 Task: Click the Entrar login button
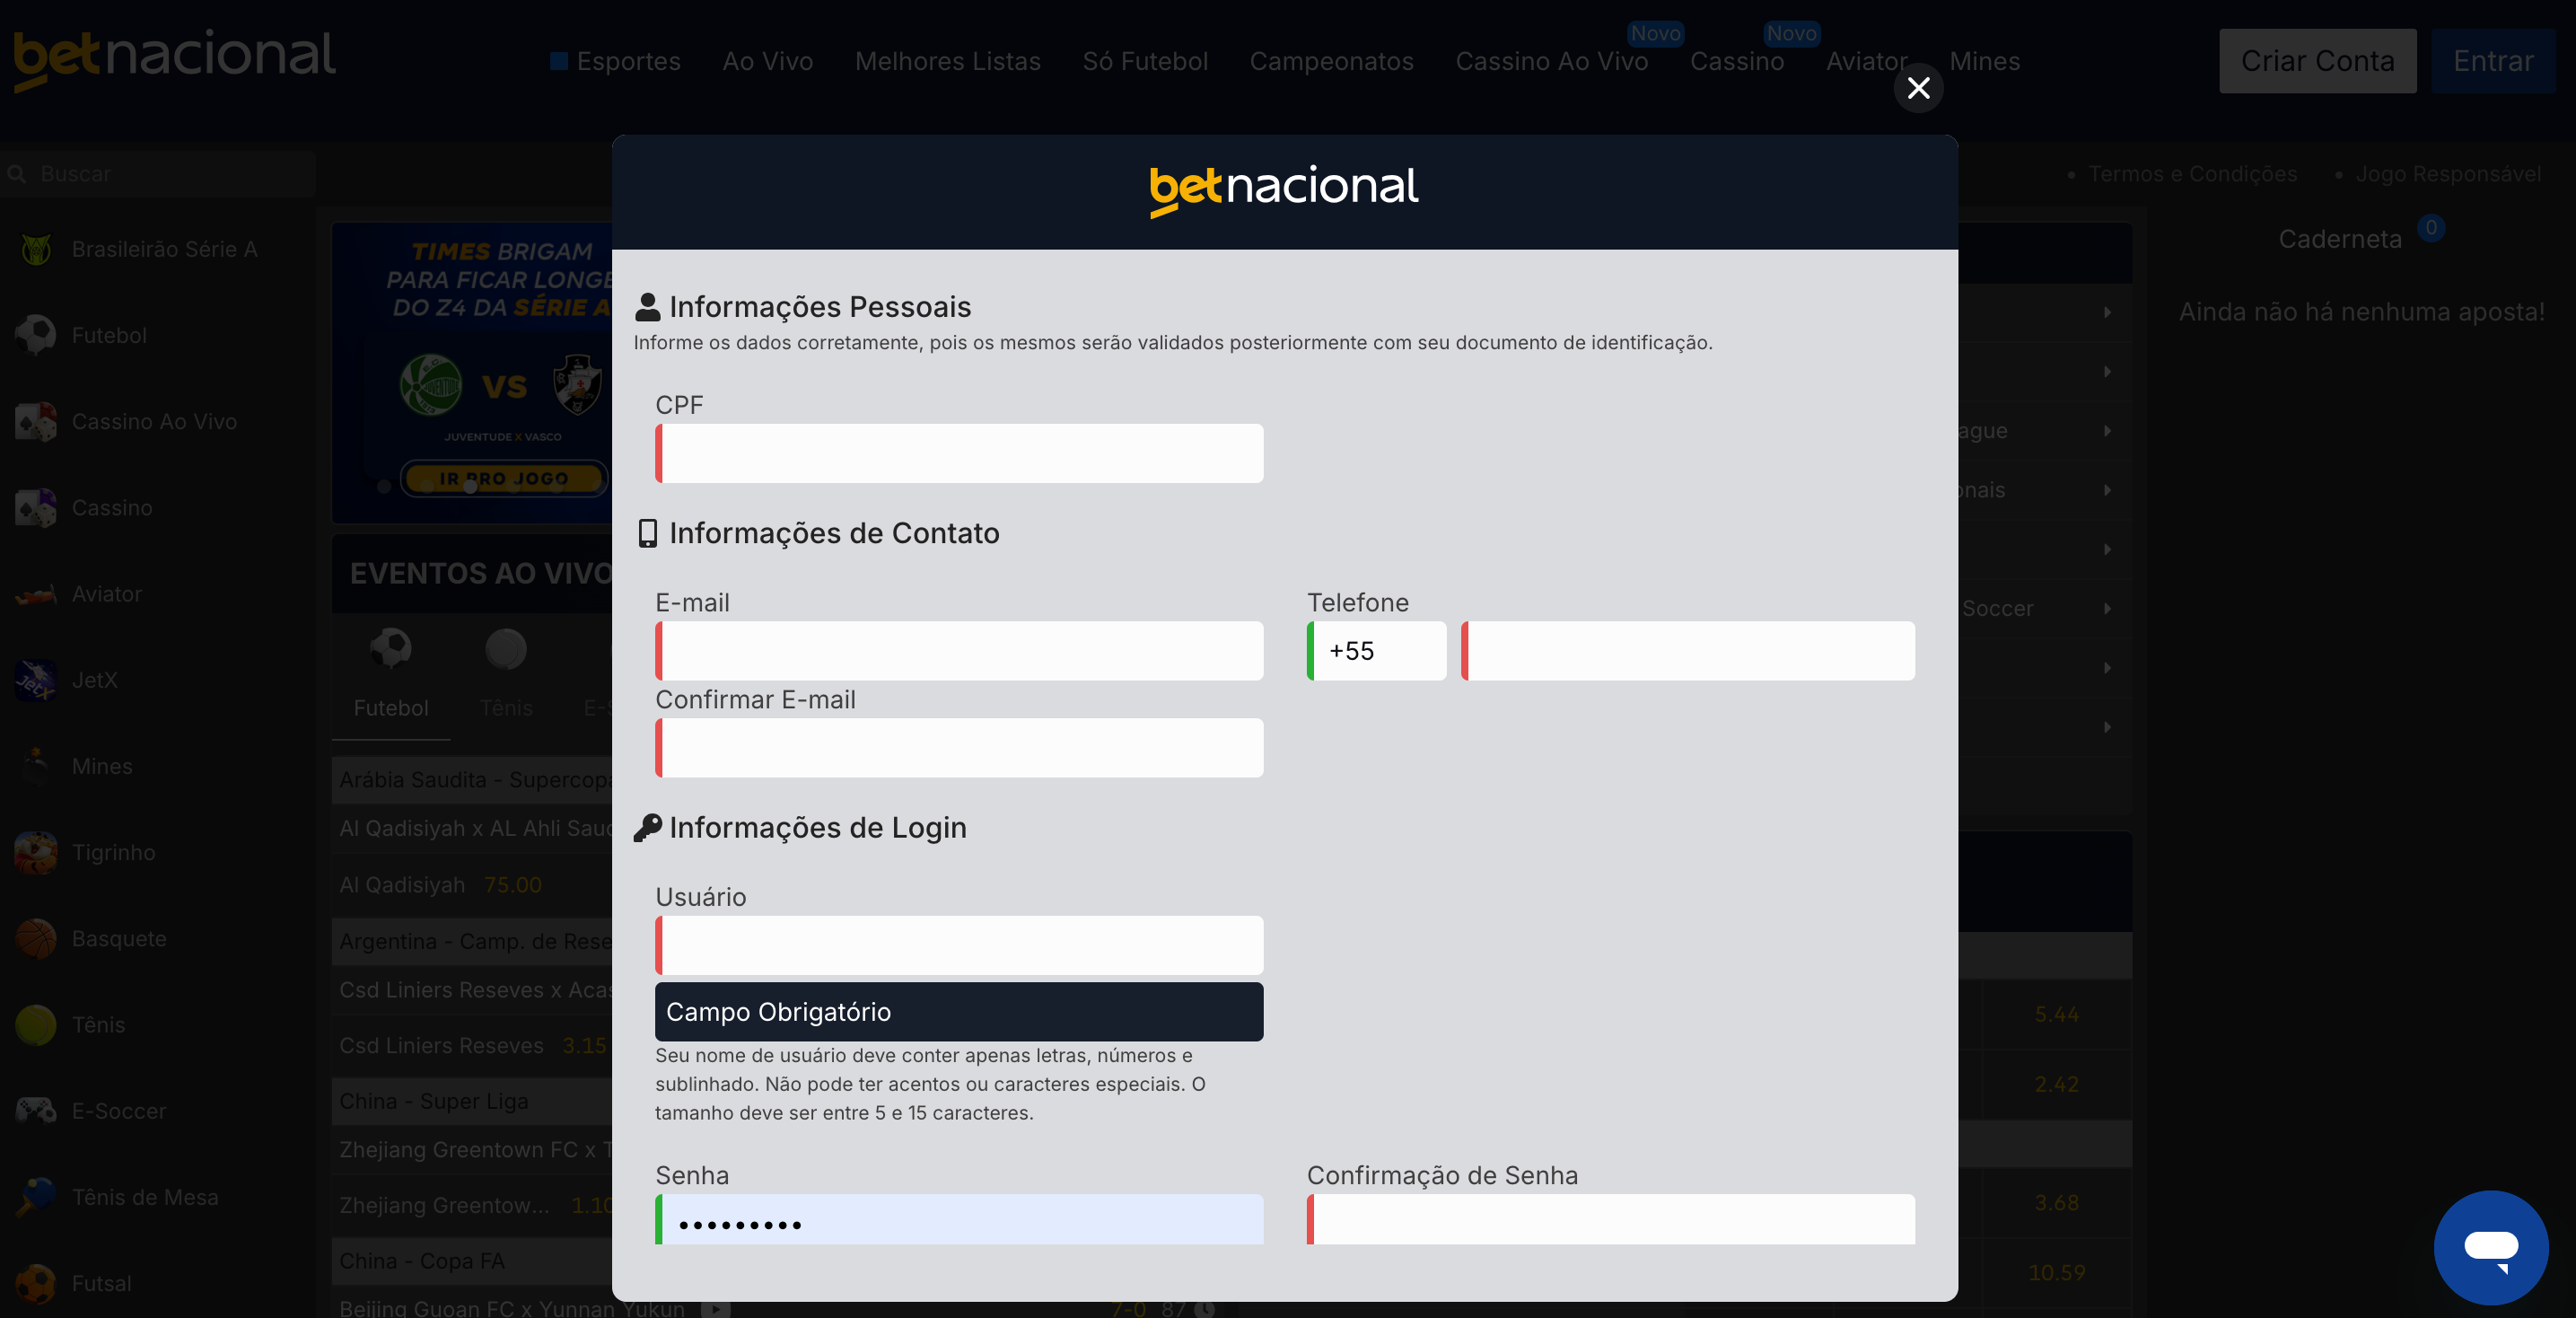point(2492,61)
